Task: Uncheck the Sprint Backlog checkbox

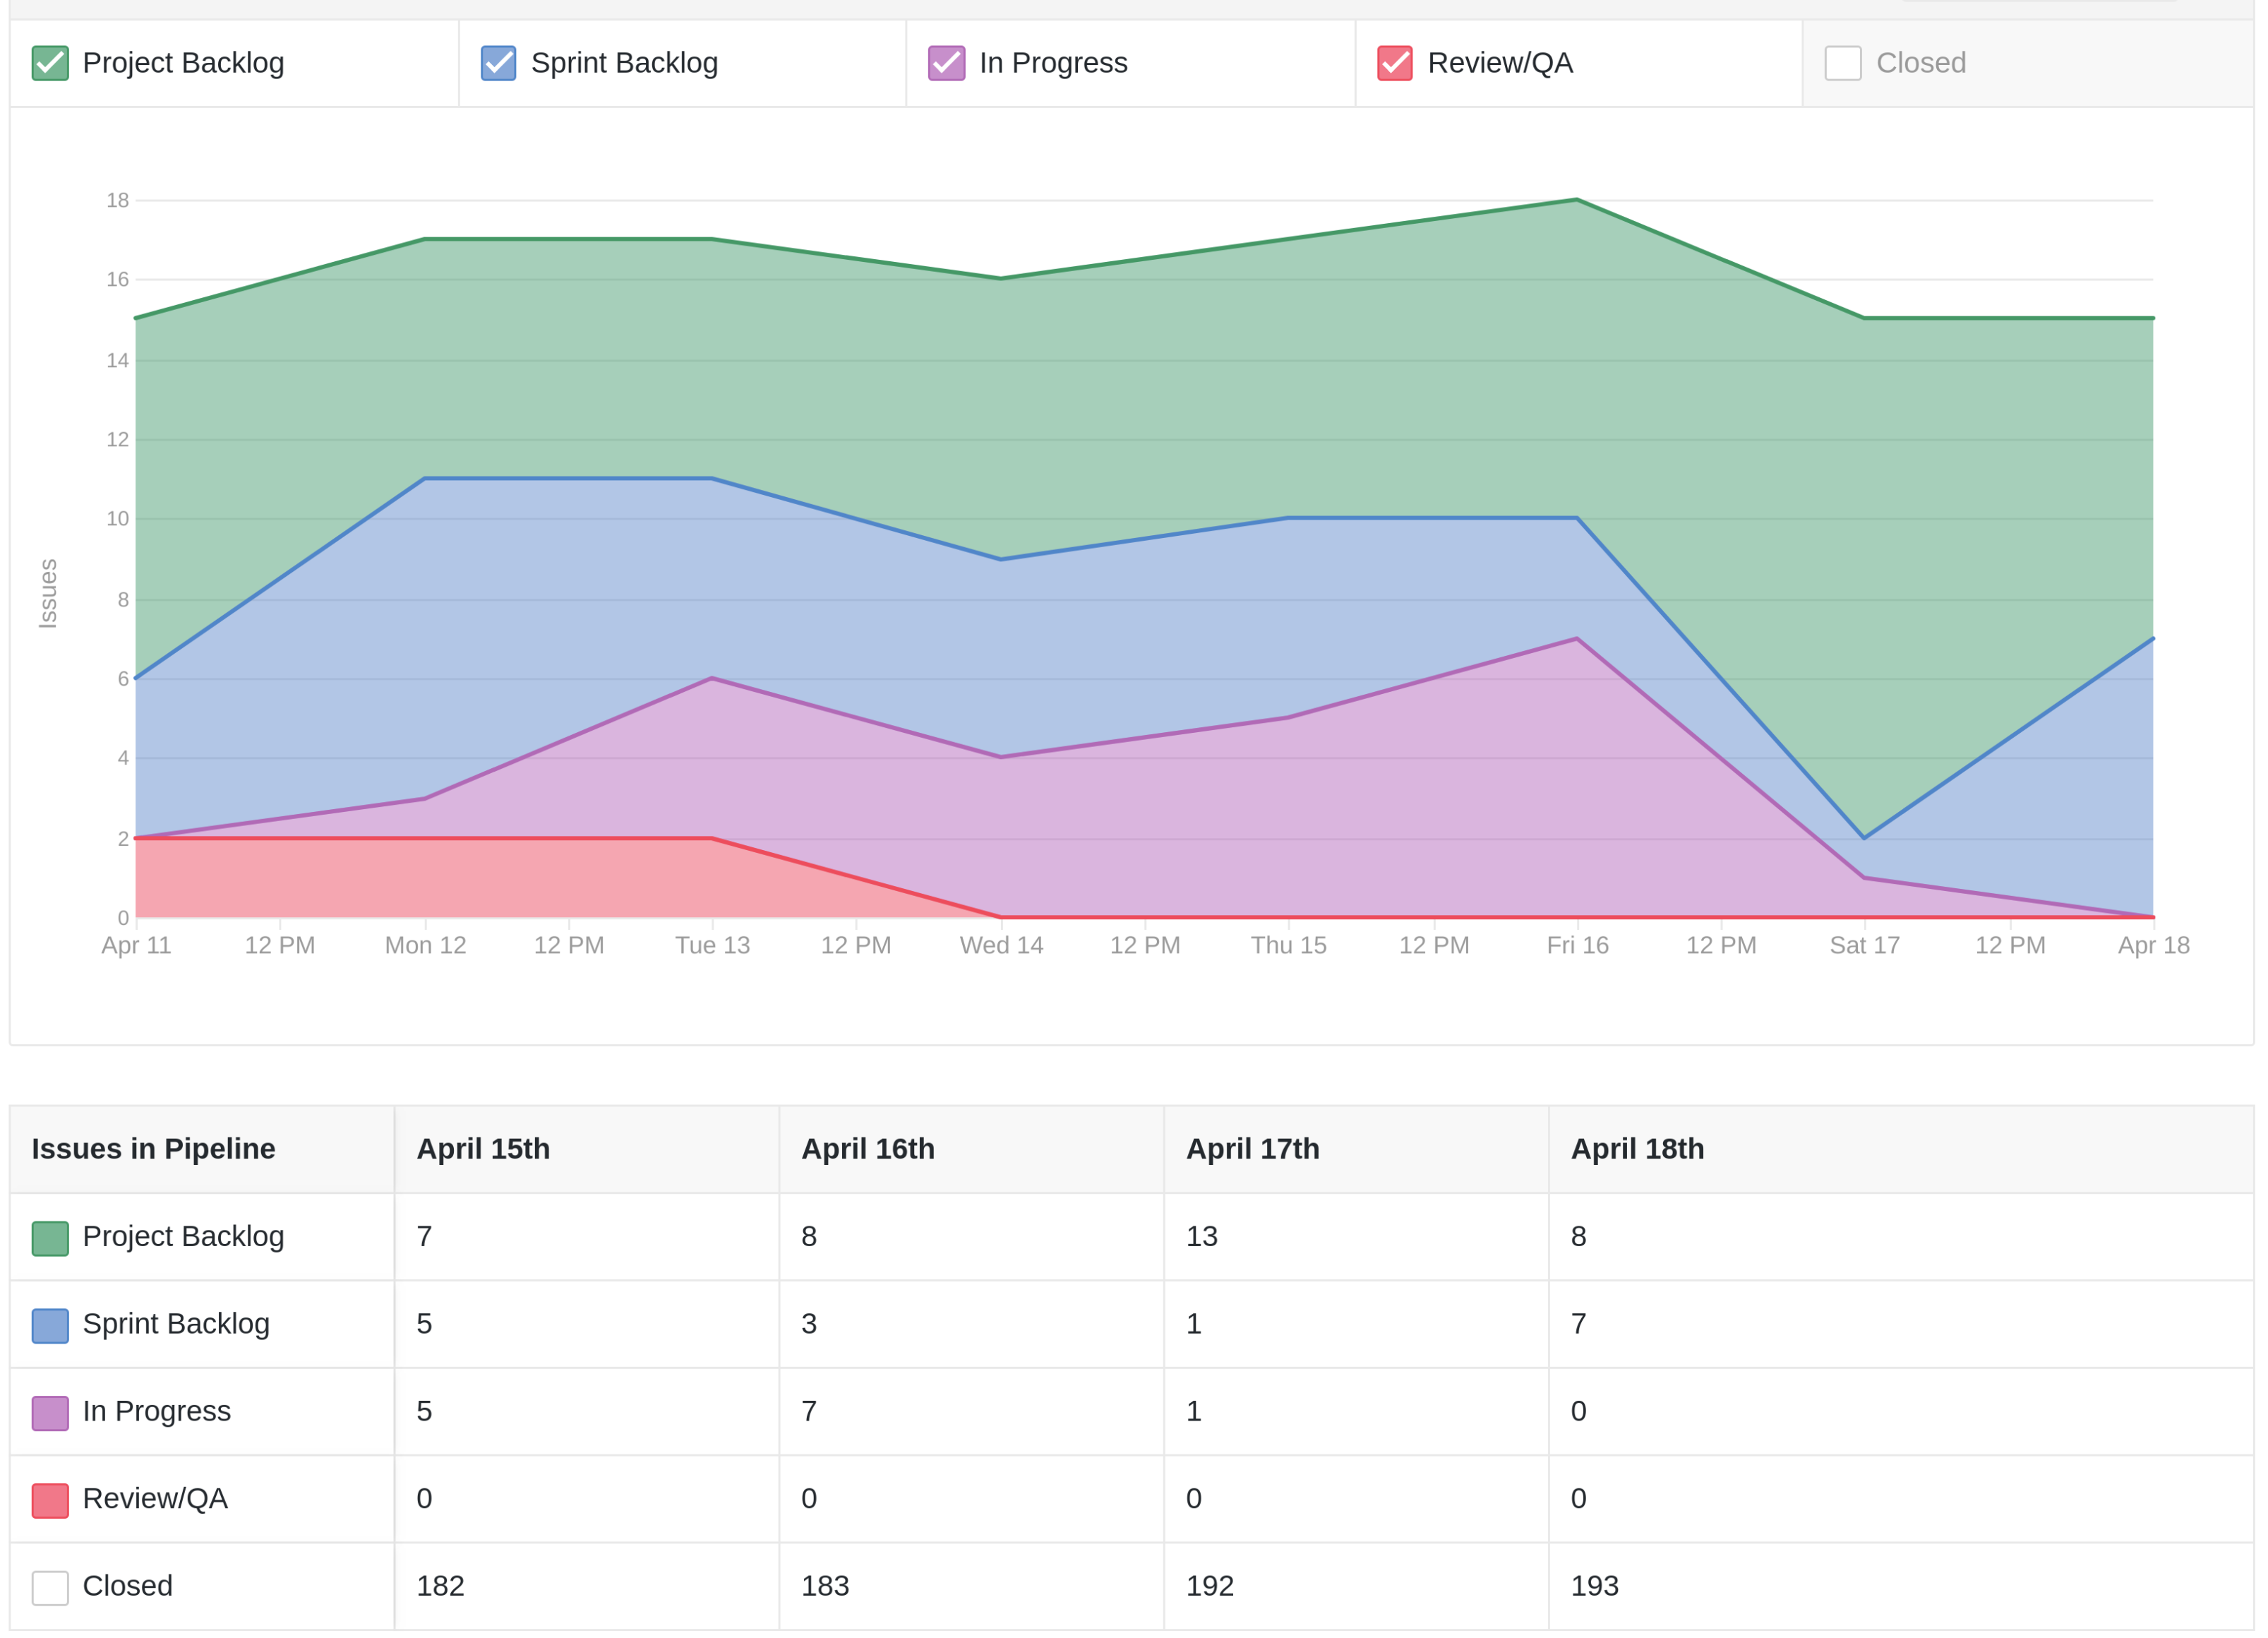Action: (498, 63)
